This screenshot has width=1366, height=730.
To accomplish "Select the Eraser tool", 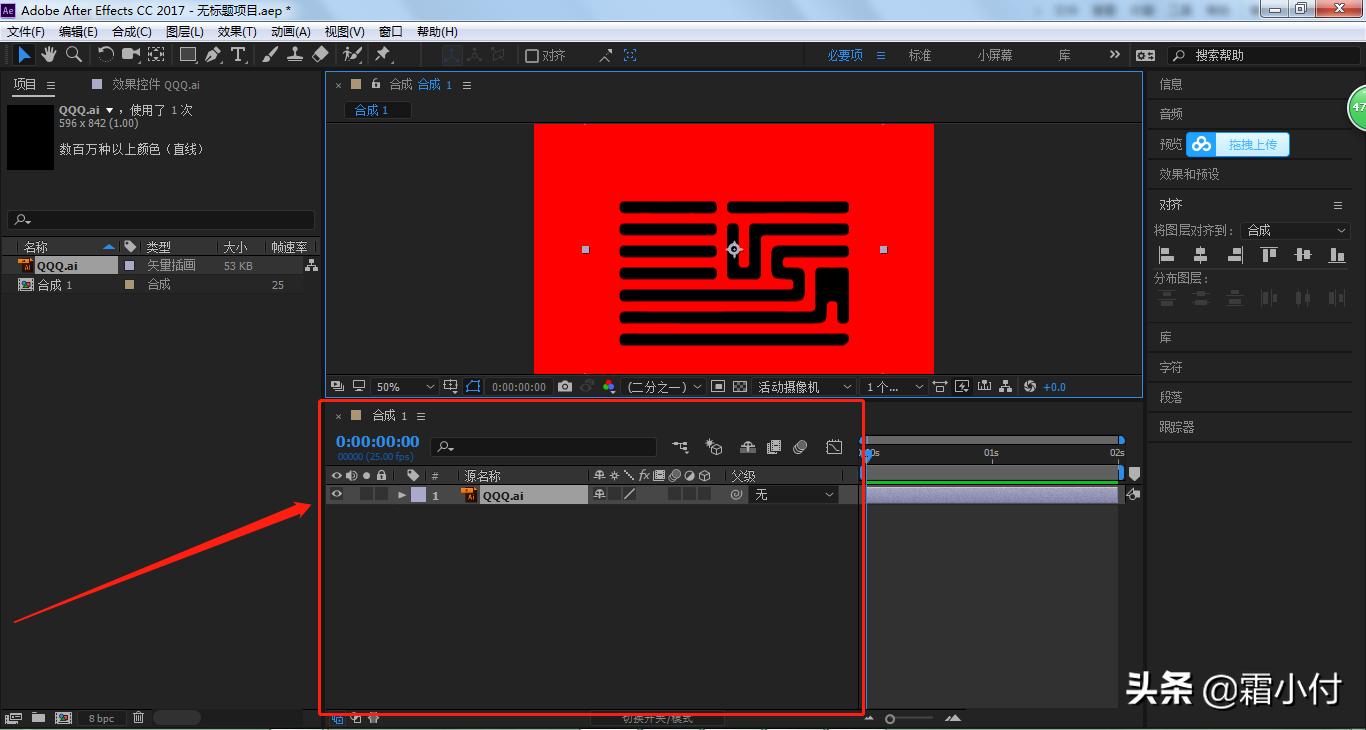I will pyautogui.click(x=320, y=55).
